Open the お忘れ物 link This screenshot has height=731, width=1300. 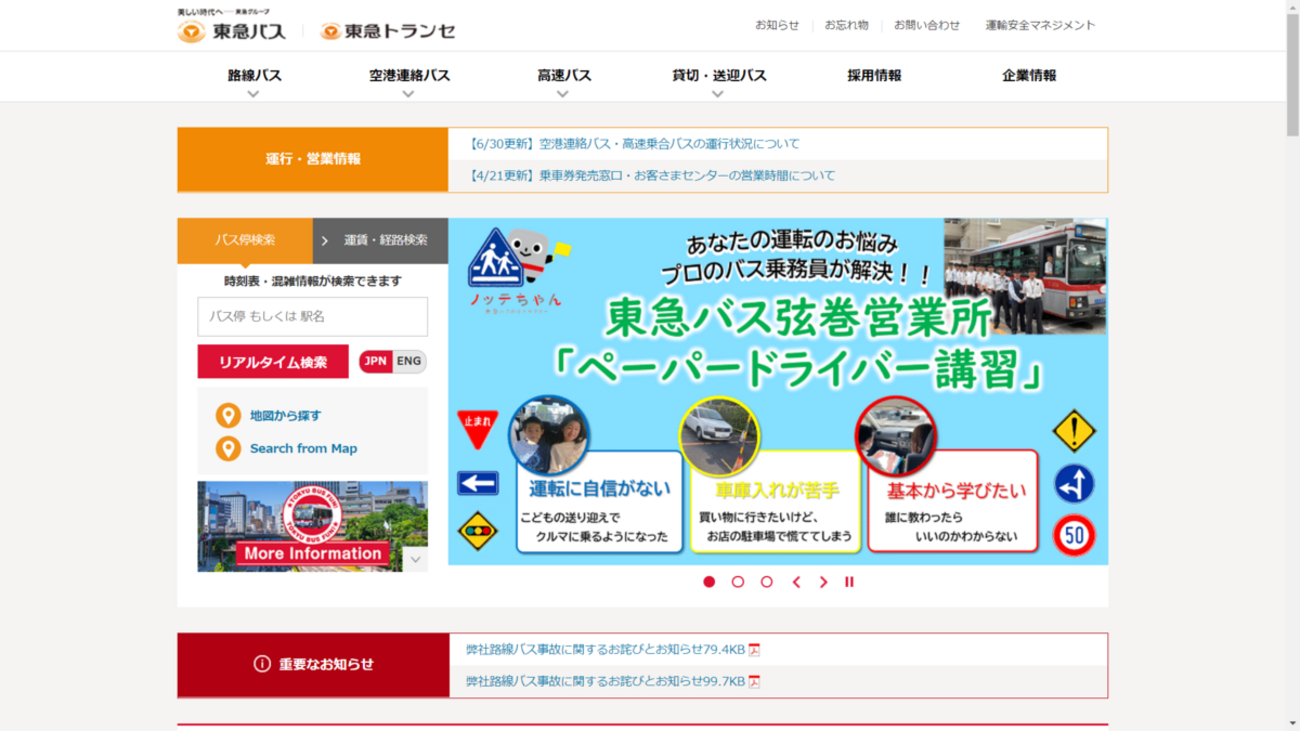tap(846, 25)
